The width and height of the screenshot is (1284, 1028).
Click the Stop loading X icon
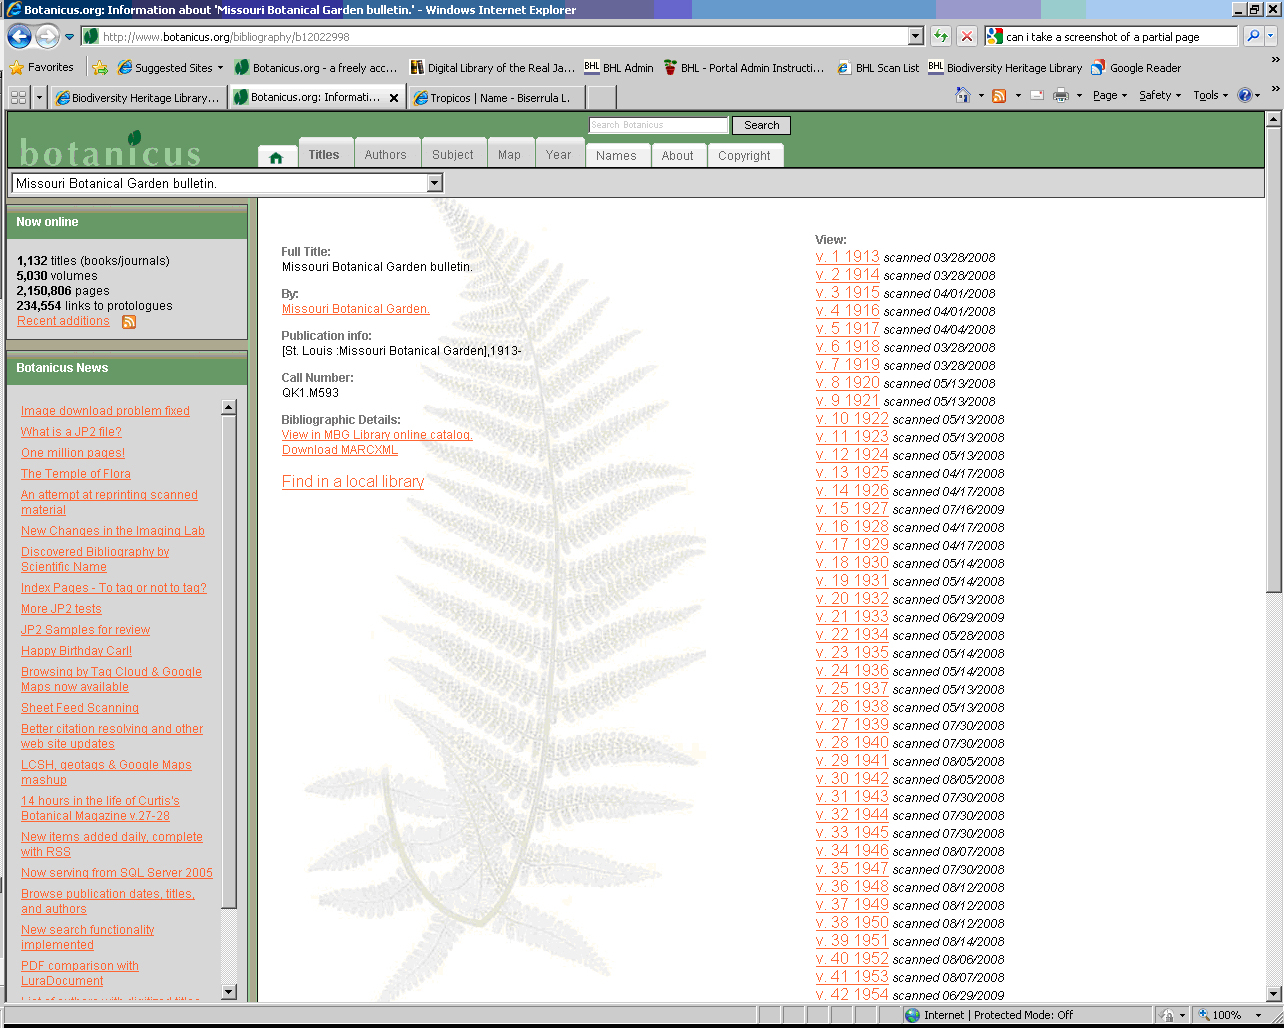click(966, 37)
